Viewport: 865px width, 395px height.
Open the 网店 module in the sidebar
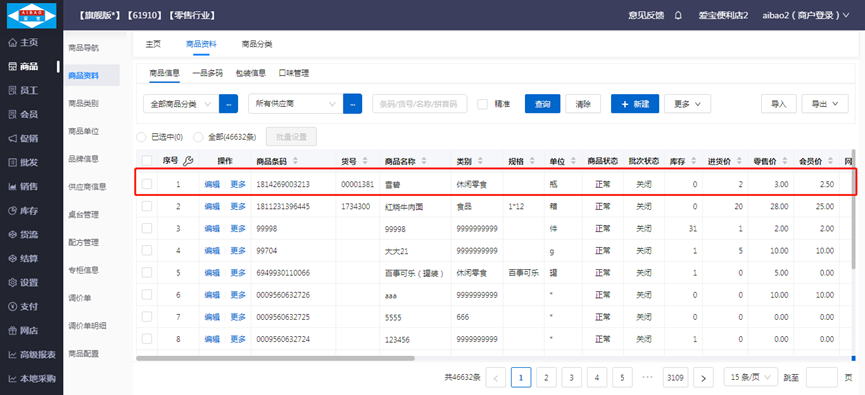pyautogui.click(x=23, y=331)
